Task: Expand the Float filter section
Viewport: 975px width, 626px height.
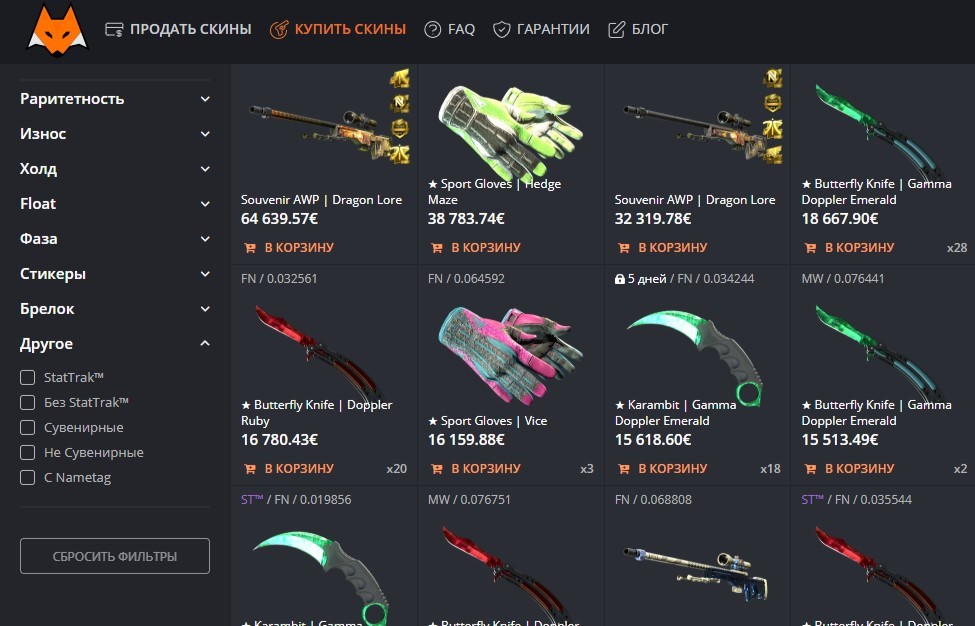Action: click(115, 203)
